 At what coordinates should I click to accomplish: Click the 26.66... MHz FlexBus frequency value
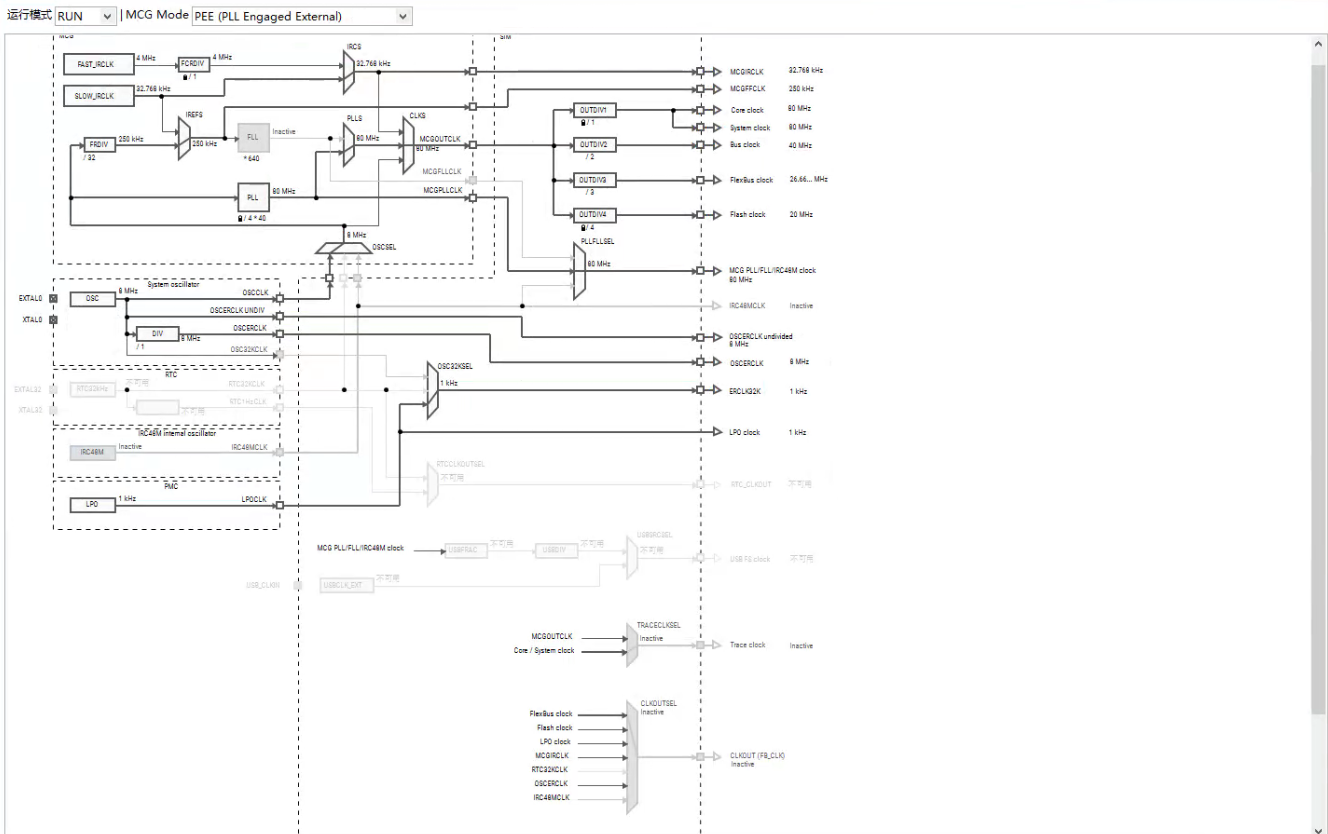point(808,180)
